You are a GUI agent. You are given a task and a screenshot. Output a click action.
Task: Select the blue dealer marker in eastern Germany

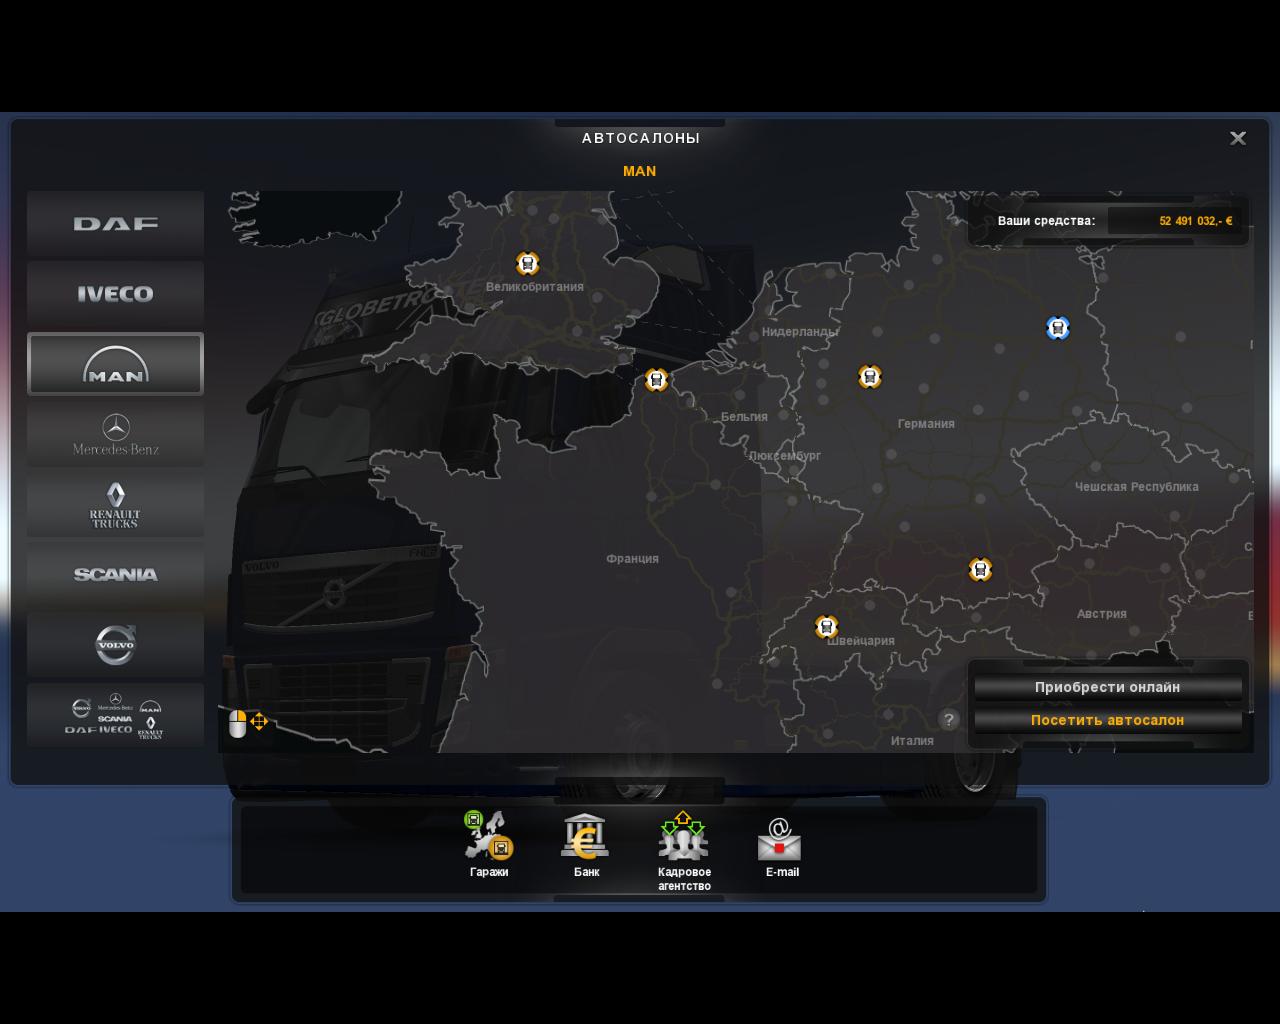1057,328
